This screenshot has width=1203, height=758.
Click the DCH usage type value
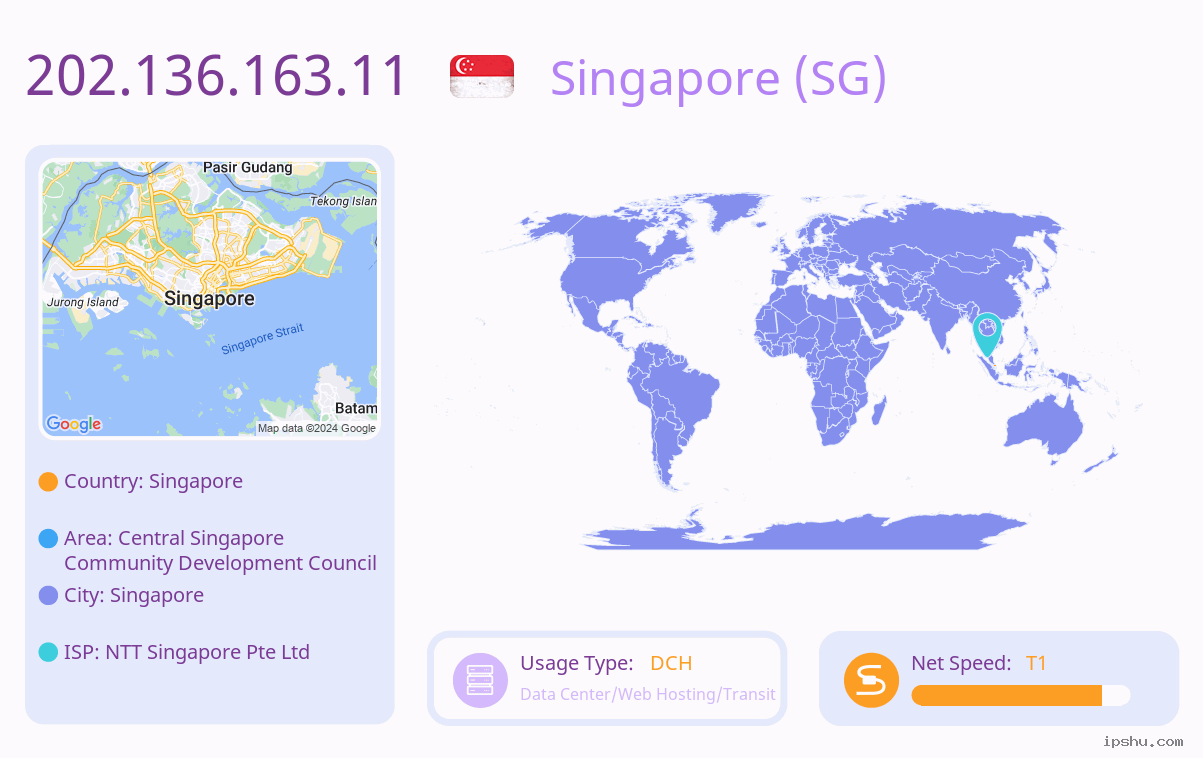pos(671,663)
